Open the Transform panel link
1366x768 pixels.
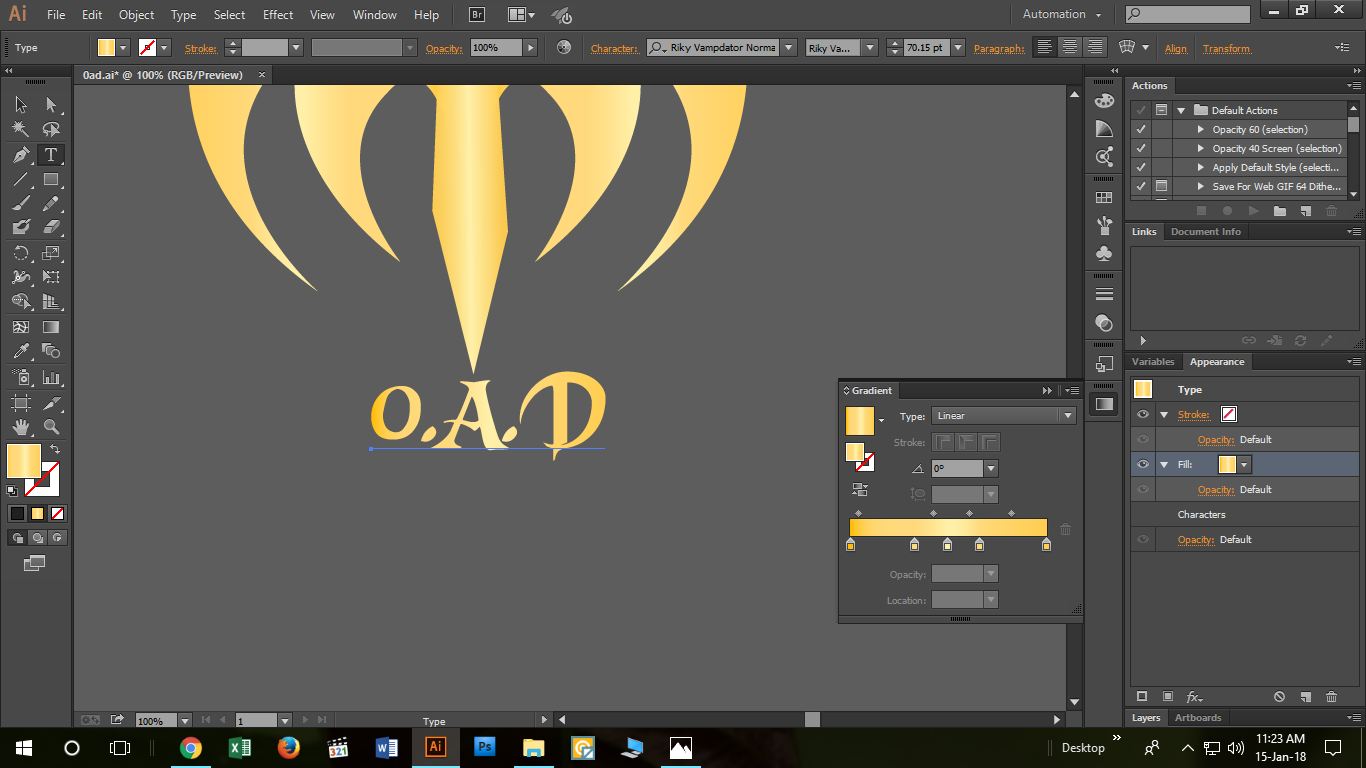coord(1226,48)
